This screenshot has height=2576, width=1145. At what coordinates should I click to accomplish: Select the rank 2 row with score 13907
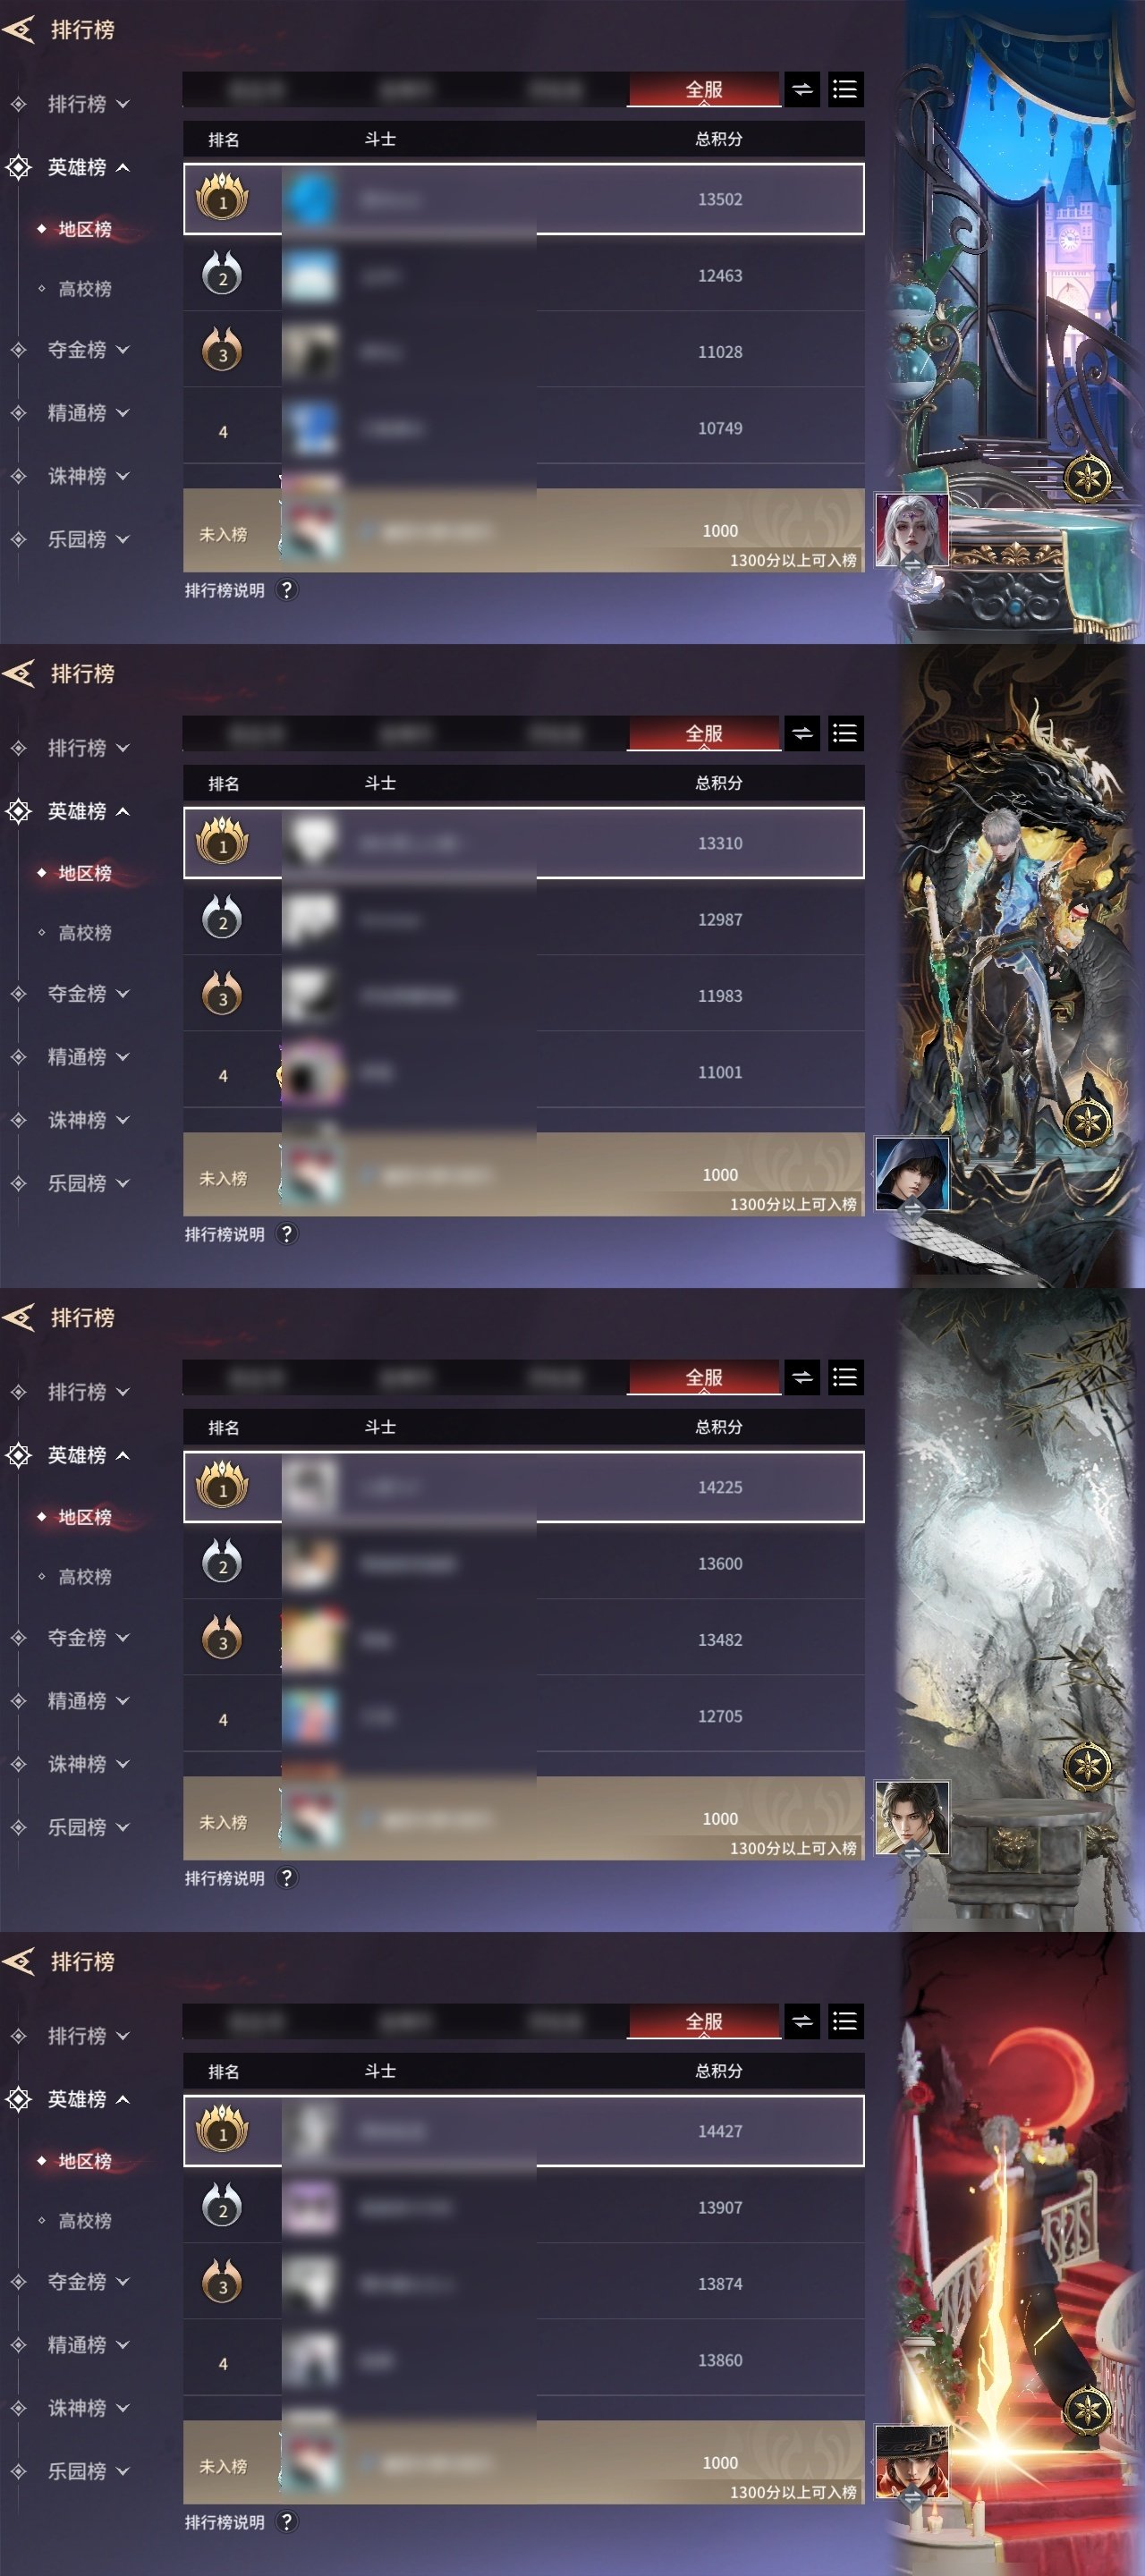[524, 2207]
